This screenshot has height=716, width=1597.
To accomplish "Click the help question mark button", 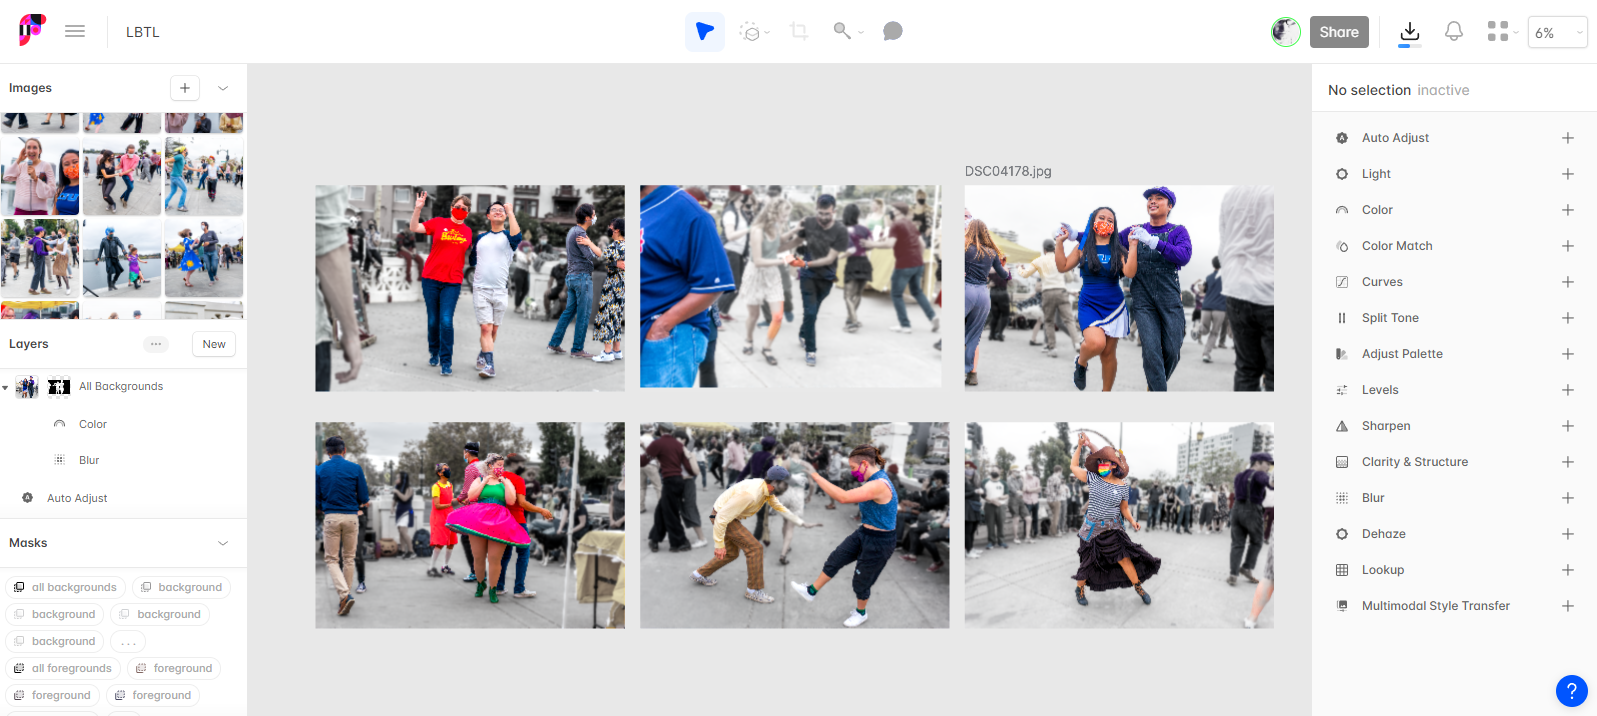I will tap(1571, 690).
